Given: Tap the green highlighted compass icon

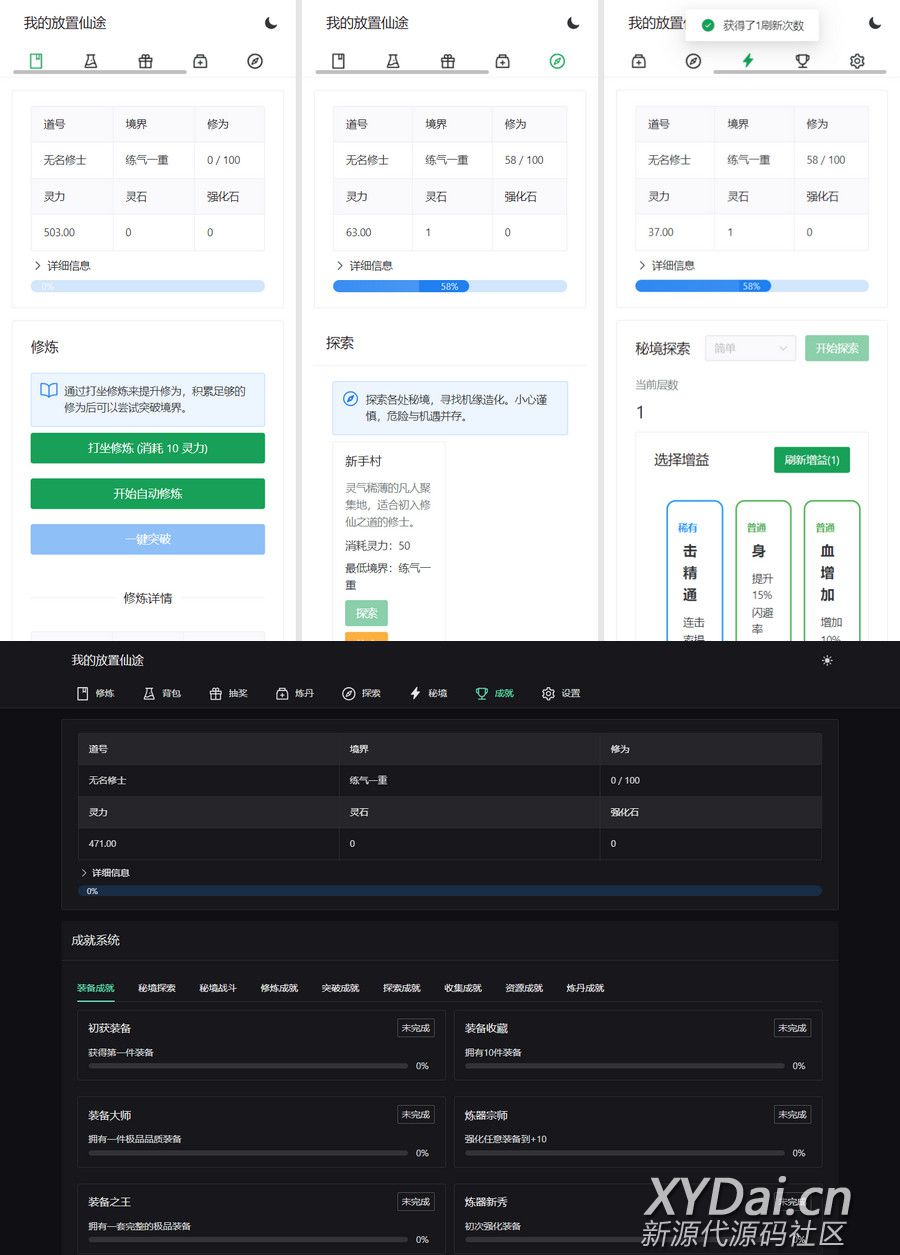Looking at the screenshot, I should coord(557,61).
